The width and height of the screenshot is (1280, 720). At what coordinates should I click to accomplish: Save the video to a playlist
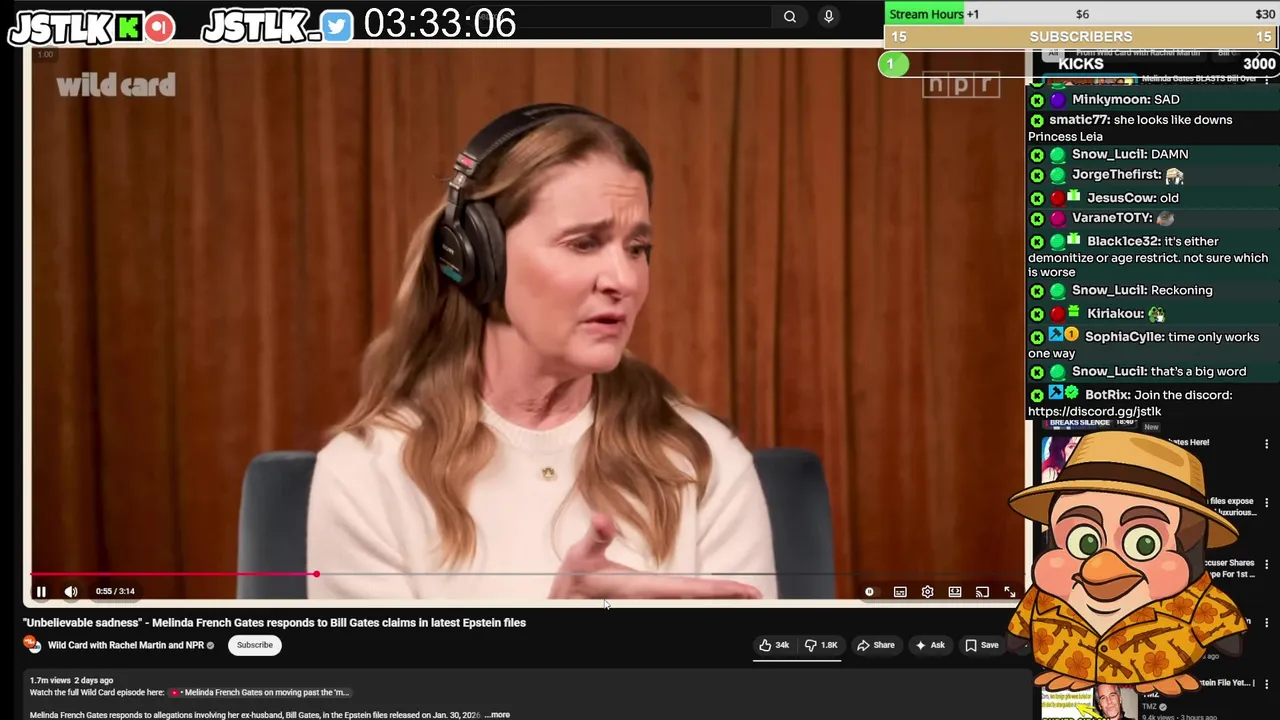pyautogui.click(x=982, y=645)
